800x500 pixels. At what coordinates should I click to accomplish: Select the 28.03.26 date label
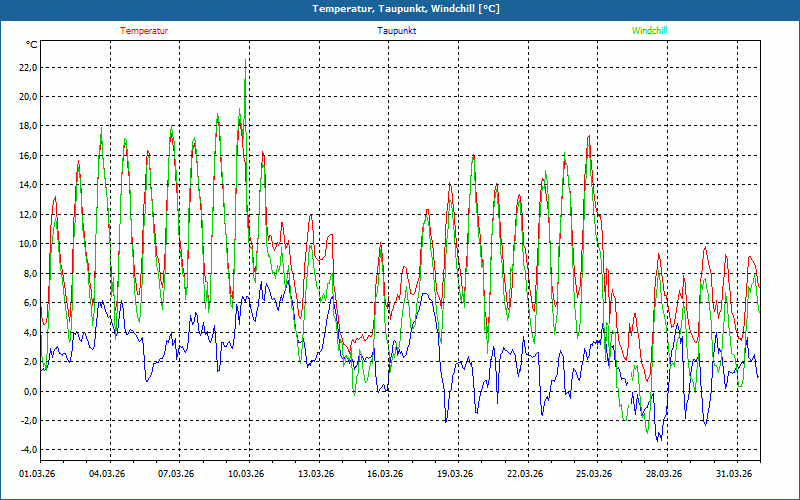[663, 474]
